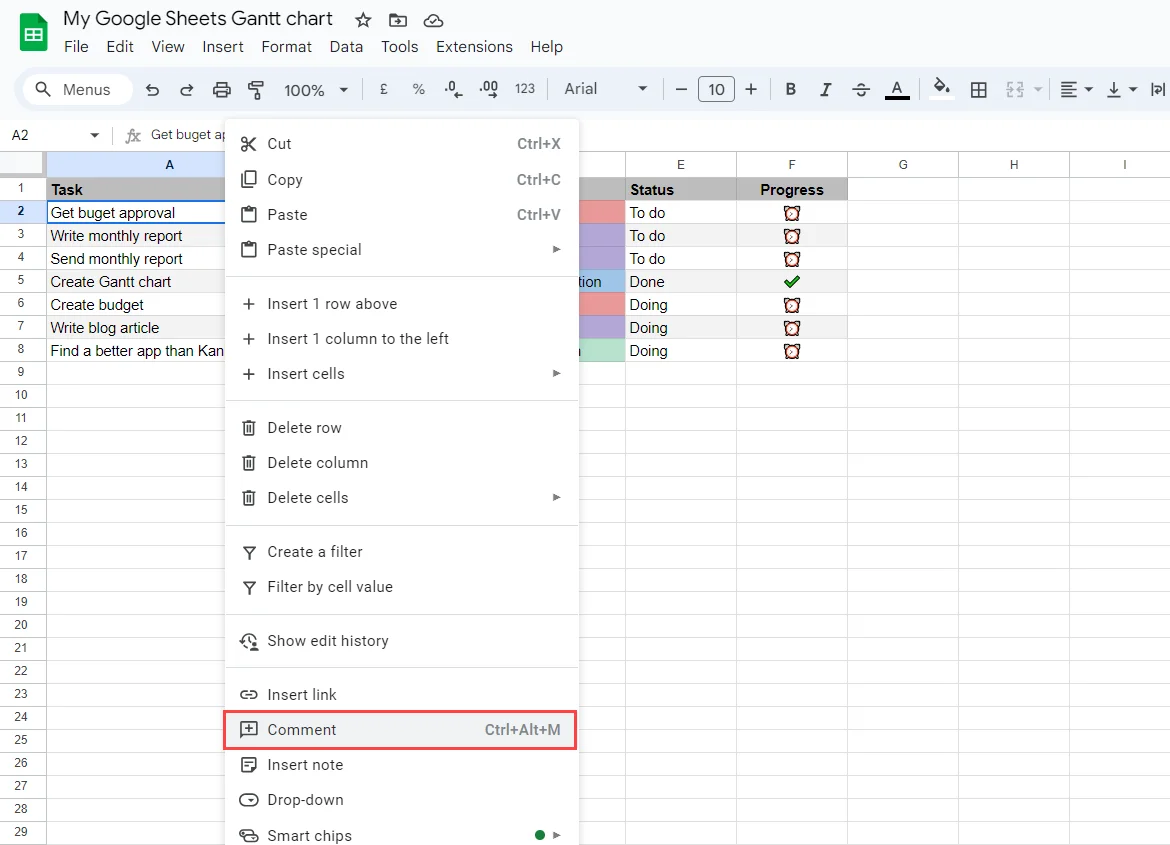Choose Cut from context menu
The height and width of the screenshot is (845, 1170).
click(x=401, y=144)
